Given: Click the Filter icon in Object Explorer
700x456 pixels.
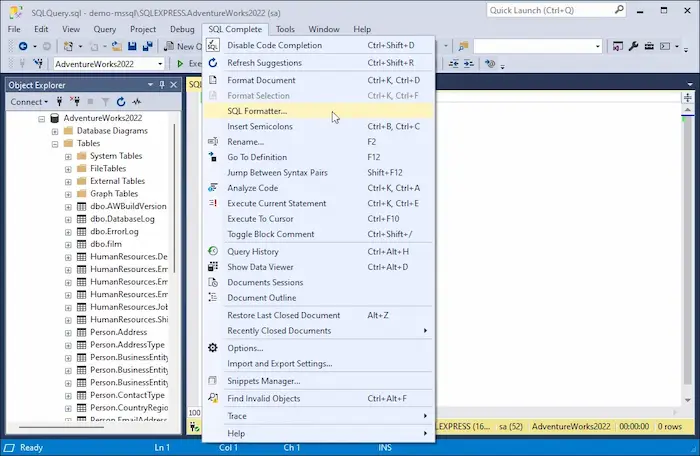Looking at the screenshot, I should 105,102.
